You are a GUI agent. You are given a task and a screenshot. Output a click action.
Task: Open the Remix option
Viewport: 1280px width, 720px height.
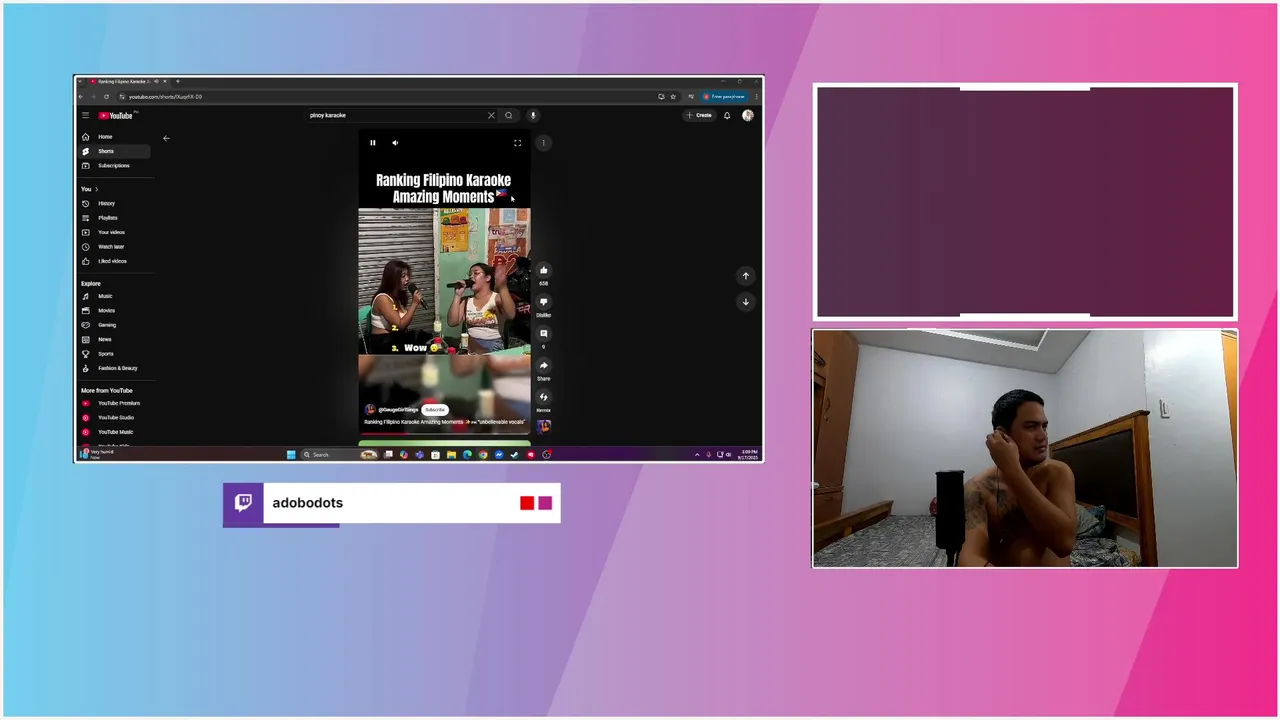544,397
